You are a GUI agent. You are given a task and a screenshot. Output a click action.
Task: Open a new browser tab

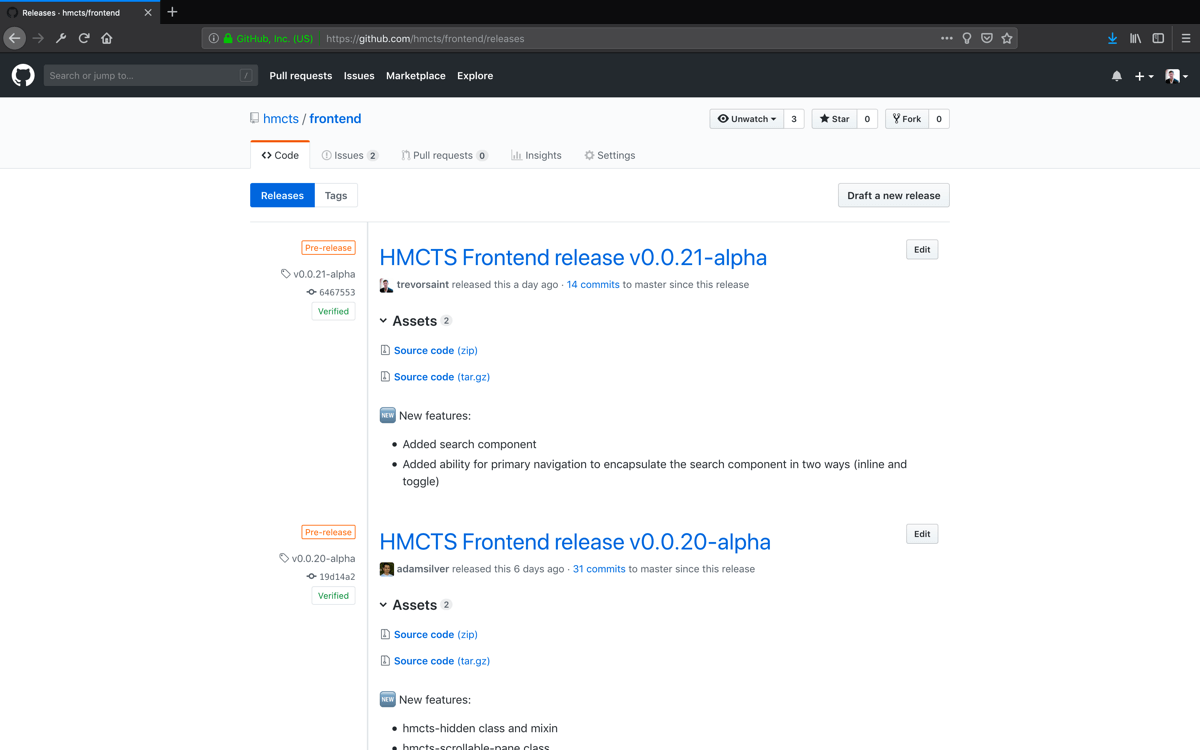click(x=172, y=12)
